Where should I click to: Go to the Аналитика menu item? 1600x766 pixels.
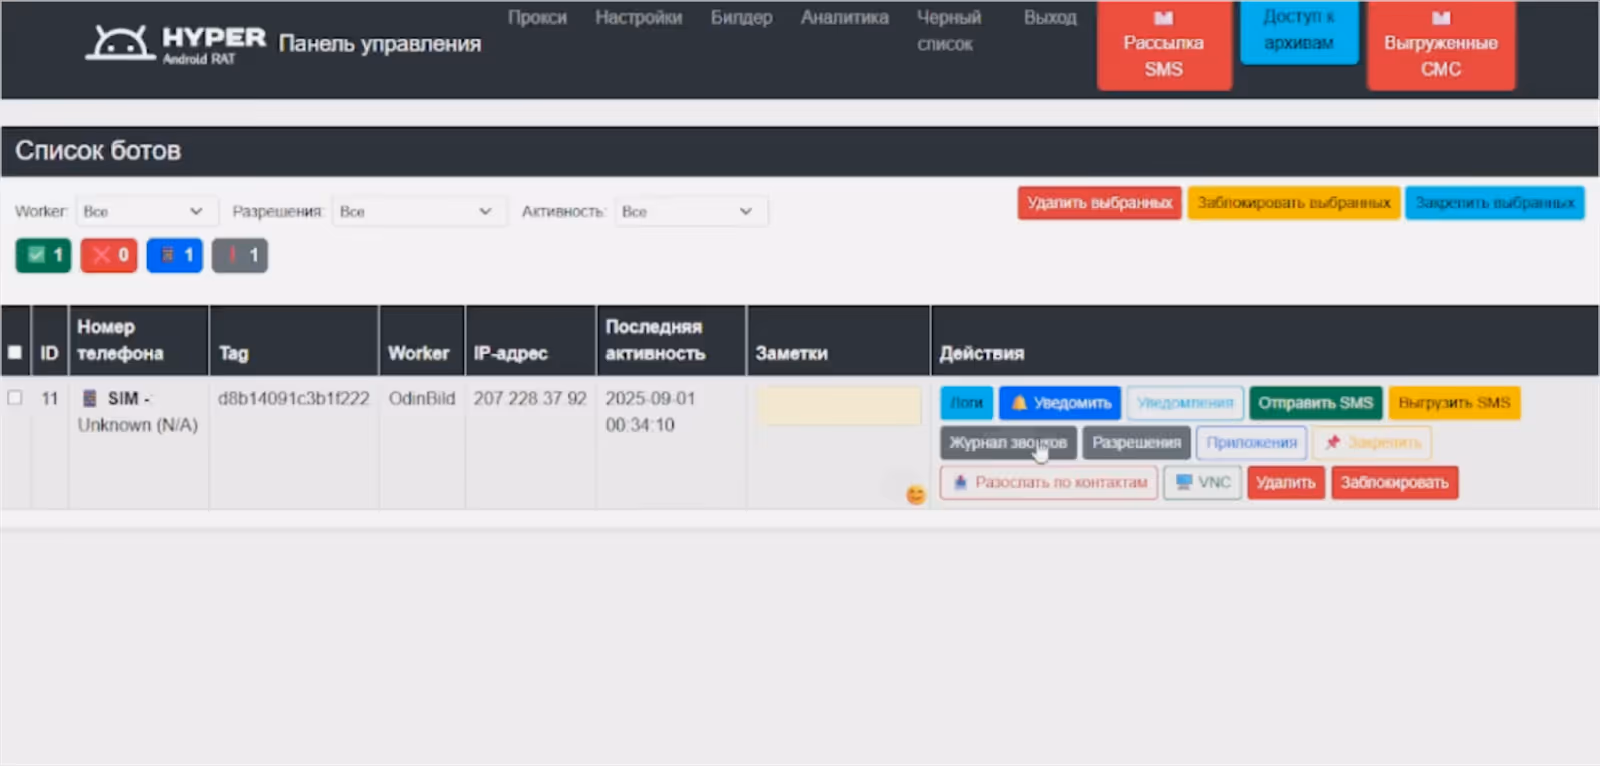coord(844,18)
